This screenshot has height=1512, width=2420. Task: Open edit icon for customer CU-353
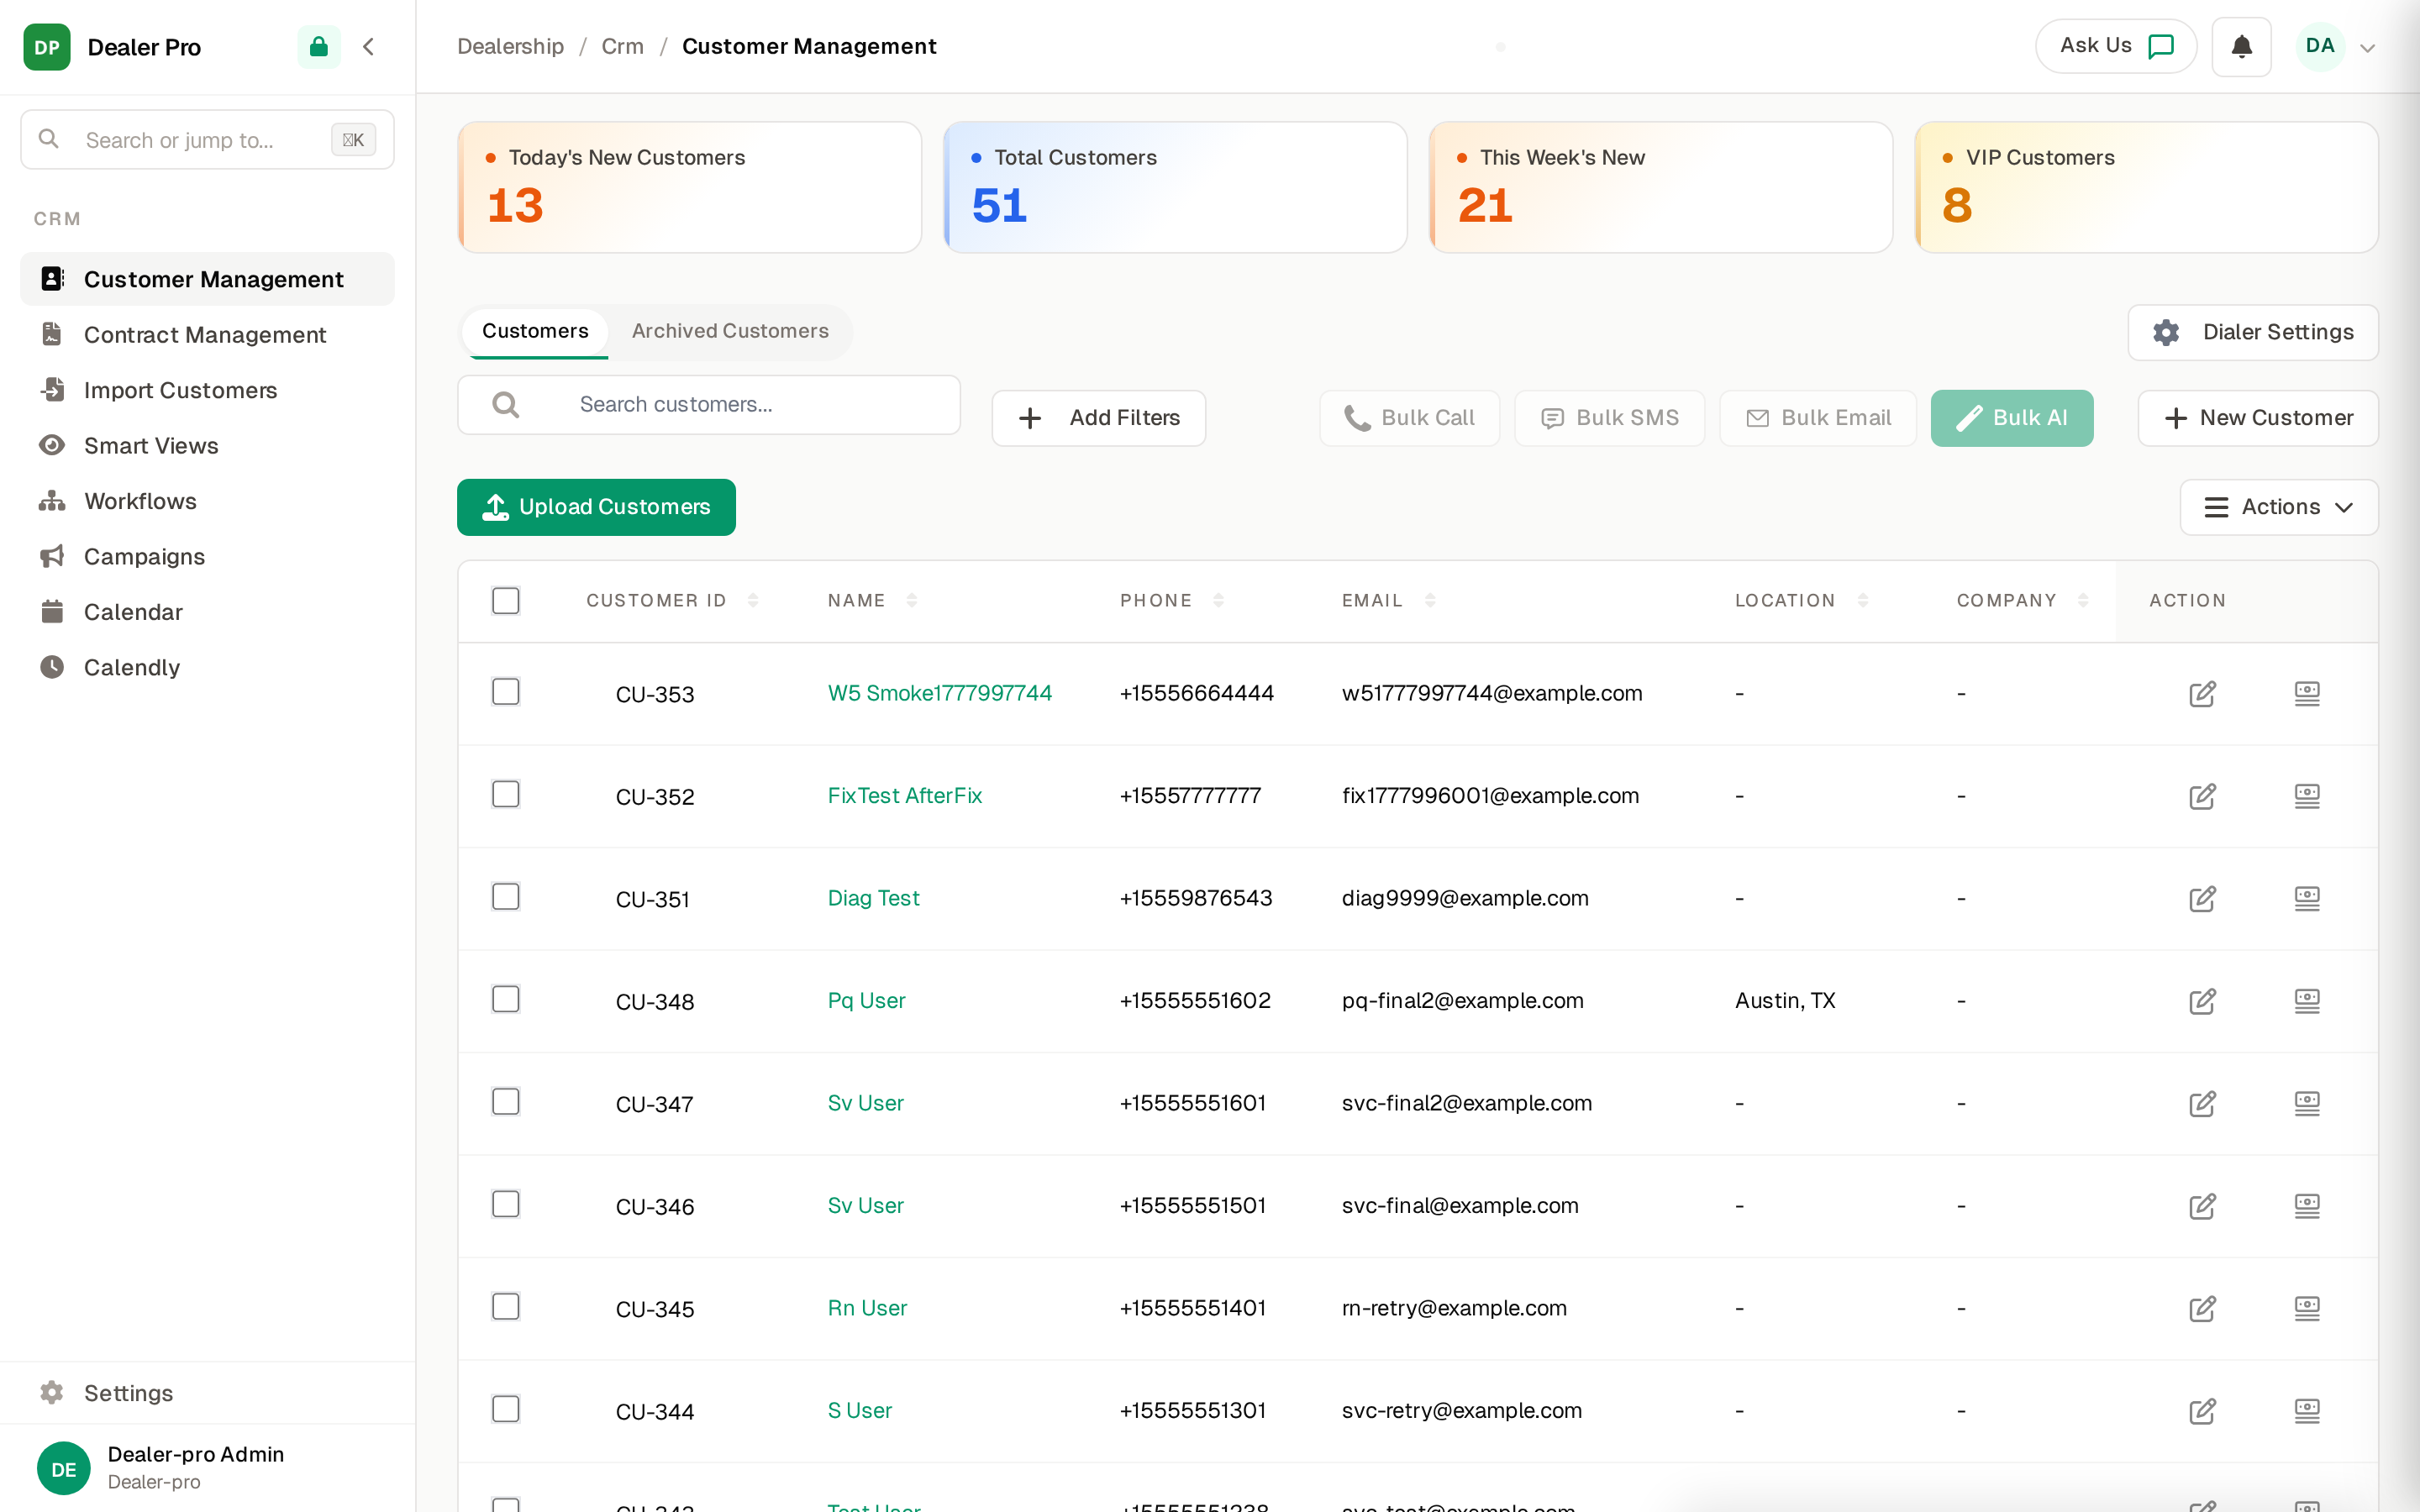pos(2202,693)
